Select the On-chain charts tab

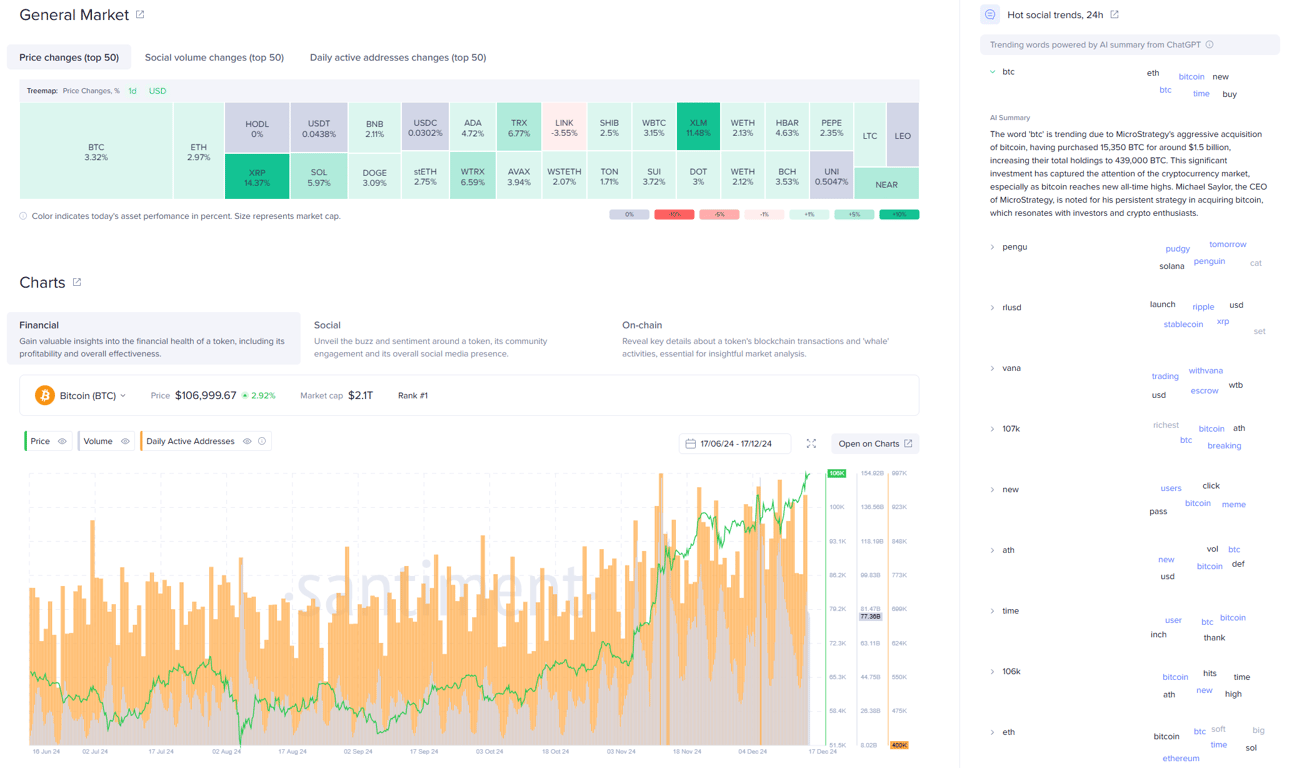(x=642, y=325)
